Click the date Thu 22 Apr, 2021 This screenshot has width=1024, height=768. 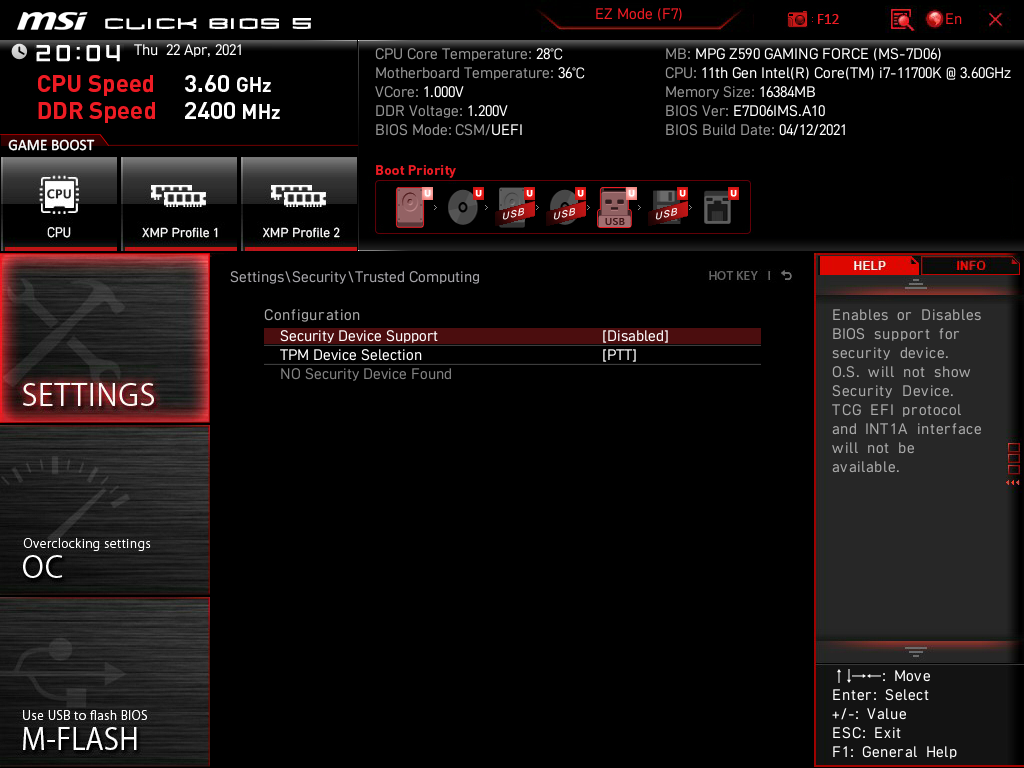pyautogui.click(x=188, y=50)
